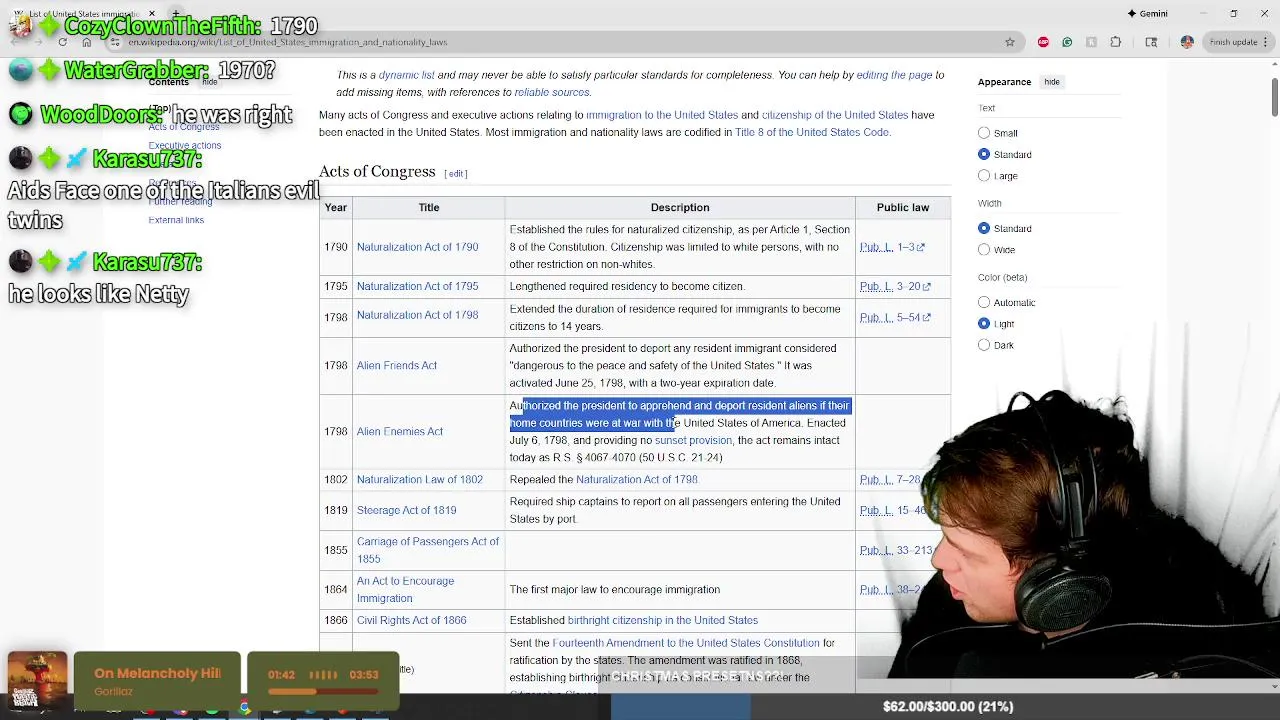Open the Pub. L. 1–3 external link icon
Viewport: 1280px width, 720px height.
click(921, 247)
